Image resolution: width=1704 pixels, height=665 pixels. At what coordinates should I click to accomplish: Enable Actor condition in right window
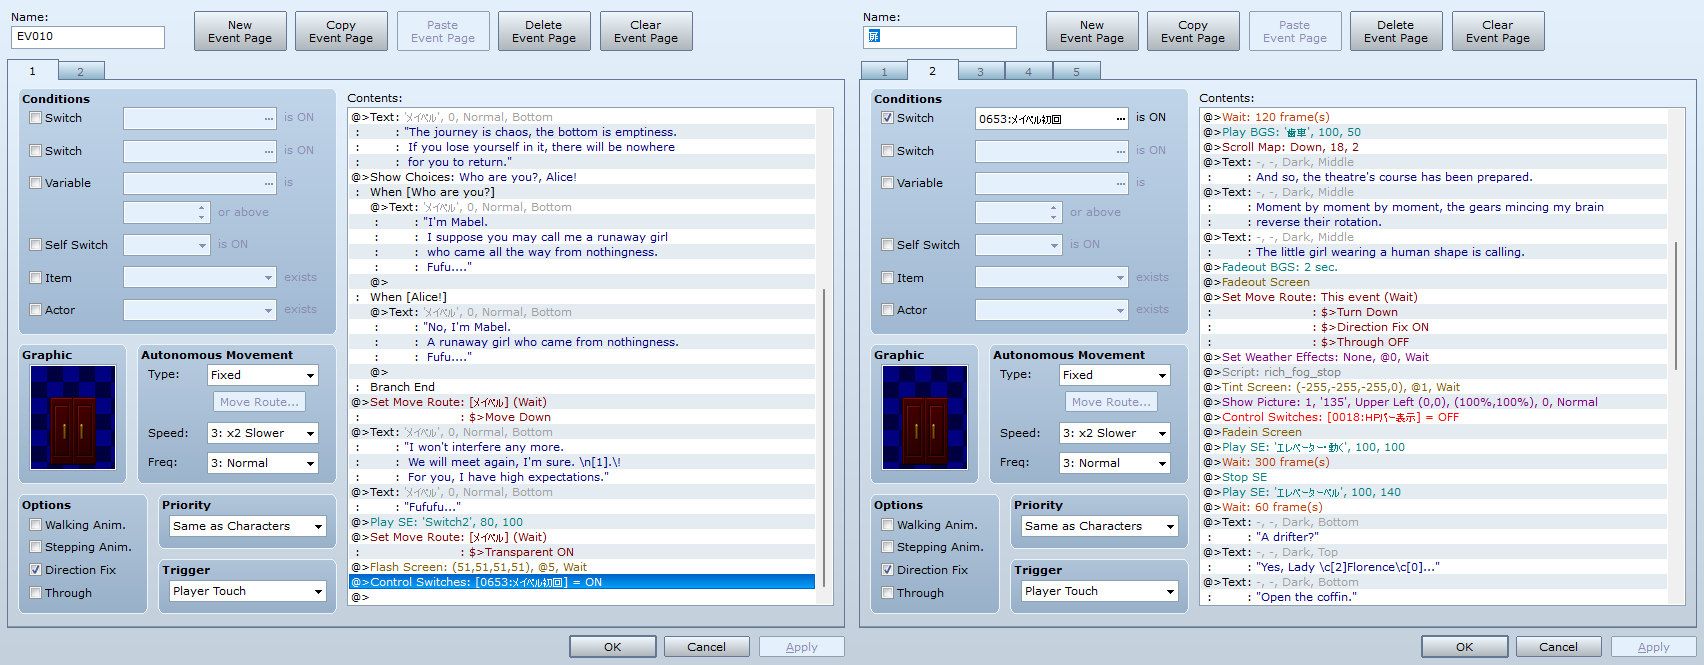point(888,310)
